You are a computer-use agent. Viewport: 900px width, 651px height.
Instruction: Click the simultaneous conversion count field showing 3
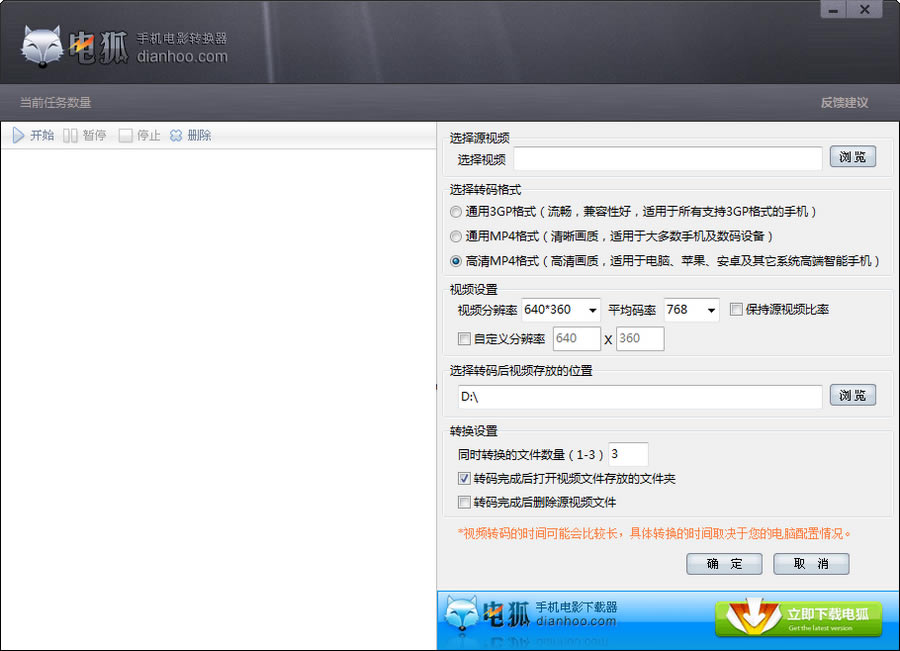click(x=628, y=453)
